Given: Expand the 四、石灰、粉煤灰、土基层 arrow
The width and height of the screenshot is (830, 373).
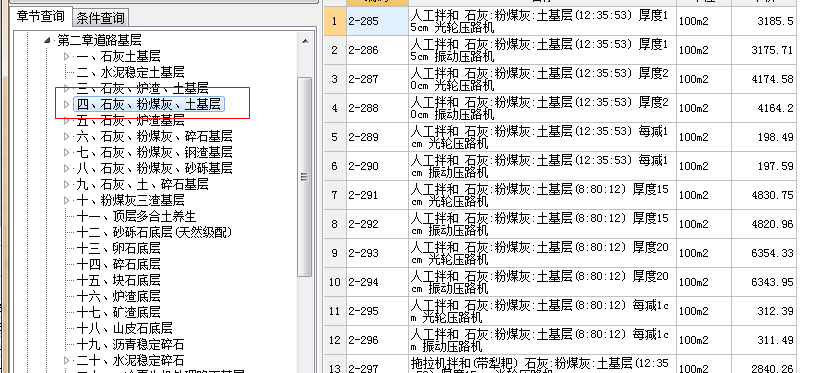Looking at the screenshot, I should click(66, 104).
